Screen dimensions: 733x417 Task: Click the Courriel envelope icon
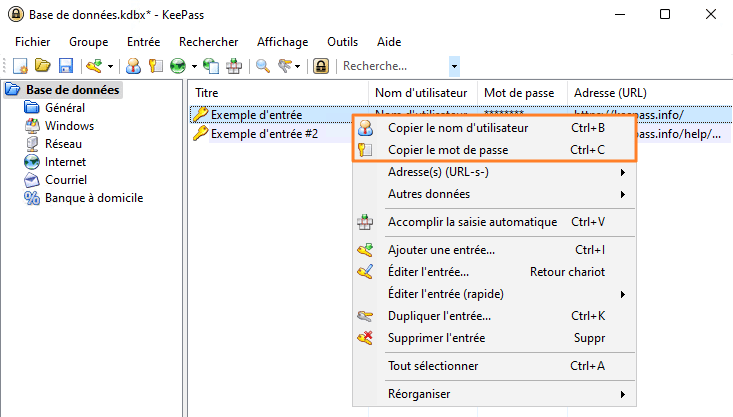[x=32, y=180]
